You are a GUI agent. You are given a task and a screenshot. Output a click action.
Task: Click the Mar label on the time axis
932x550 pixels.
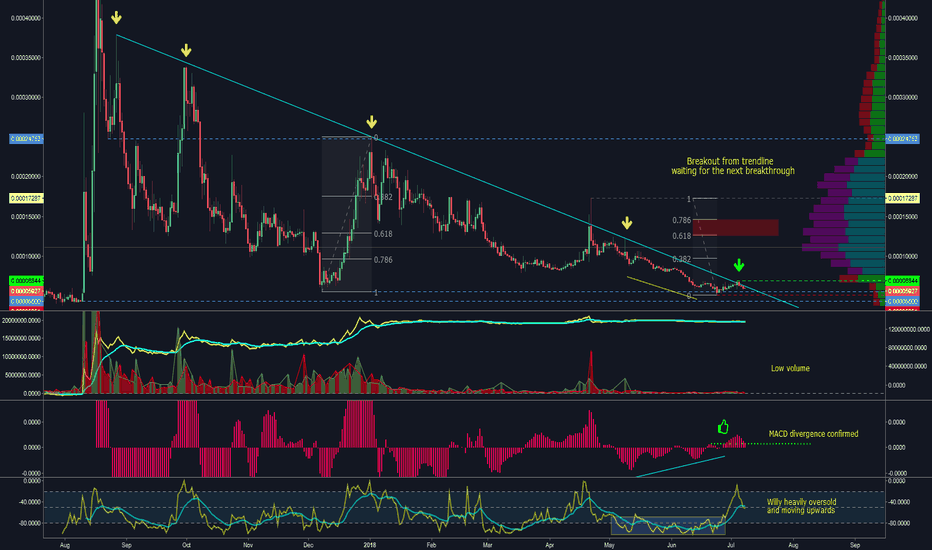(x=487, y=545)
